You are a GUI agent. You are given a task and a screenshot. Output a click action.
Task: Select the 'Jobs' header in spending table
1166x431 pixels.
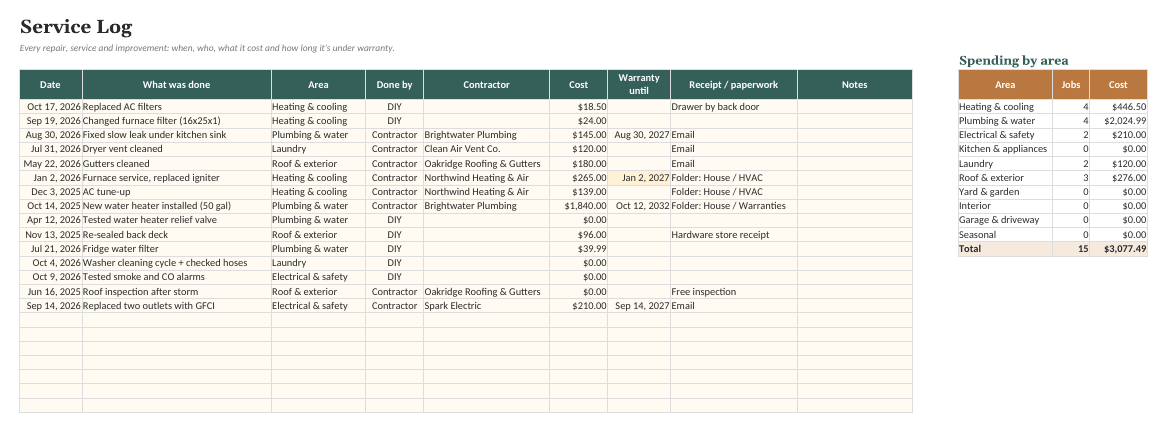click(x=1071, y=85)
